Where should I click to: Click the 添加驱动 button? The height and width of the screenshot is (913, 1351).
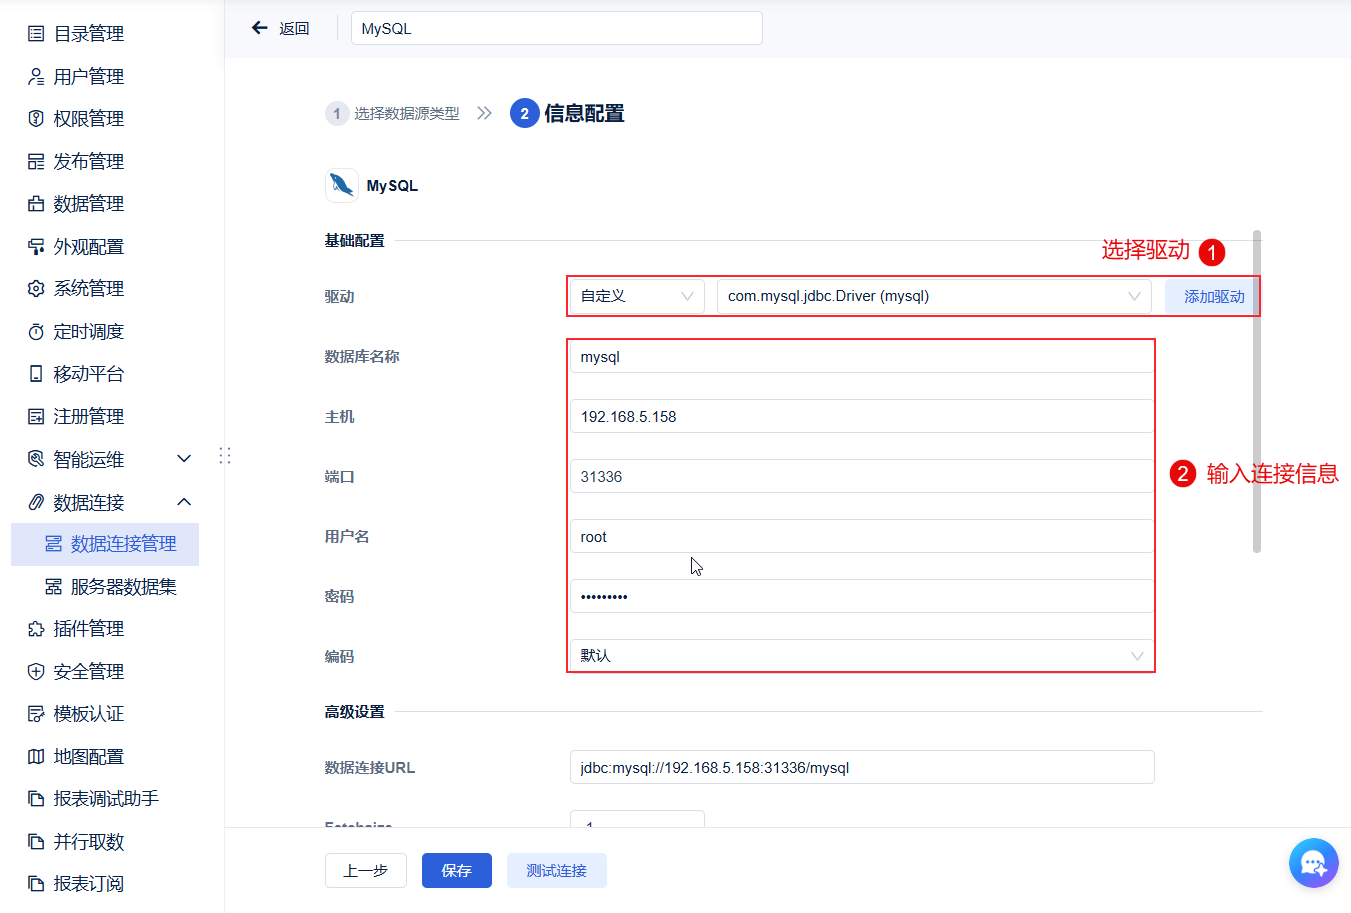pyautogui.click(x=1213, y=296)
